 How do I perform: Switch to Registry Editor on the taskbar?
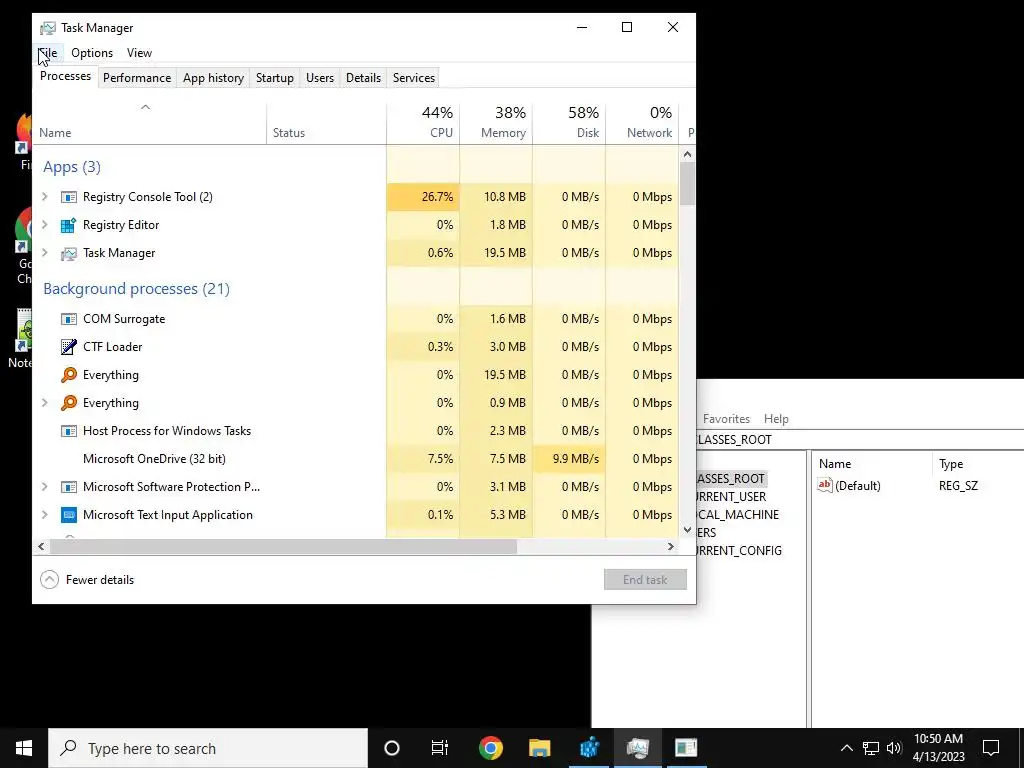point(589,748)
